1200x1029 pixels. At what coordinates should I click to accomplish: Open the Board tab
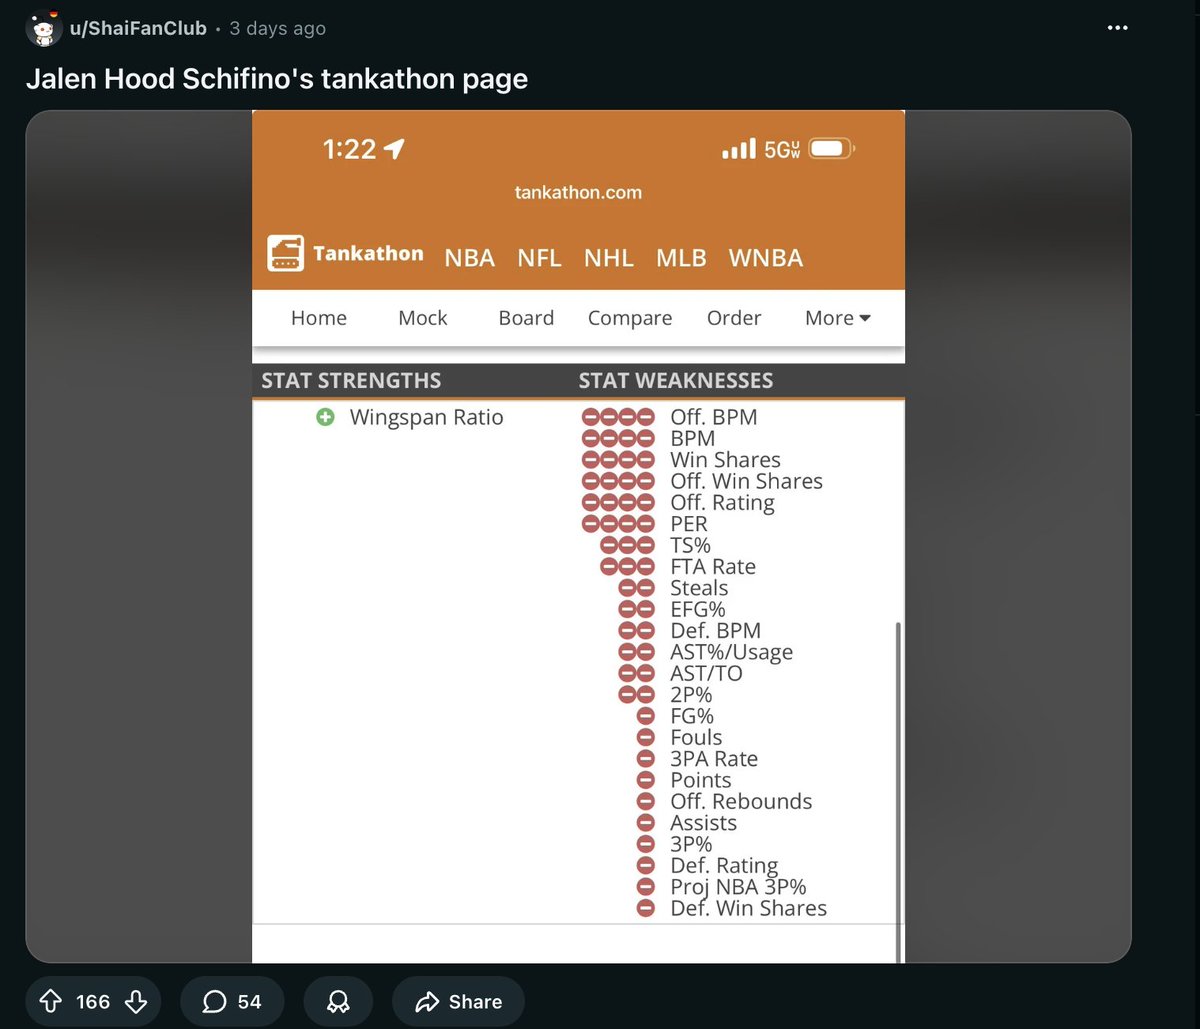(x=526, y=318)
